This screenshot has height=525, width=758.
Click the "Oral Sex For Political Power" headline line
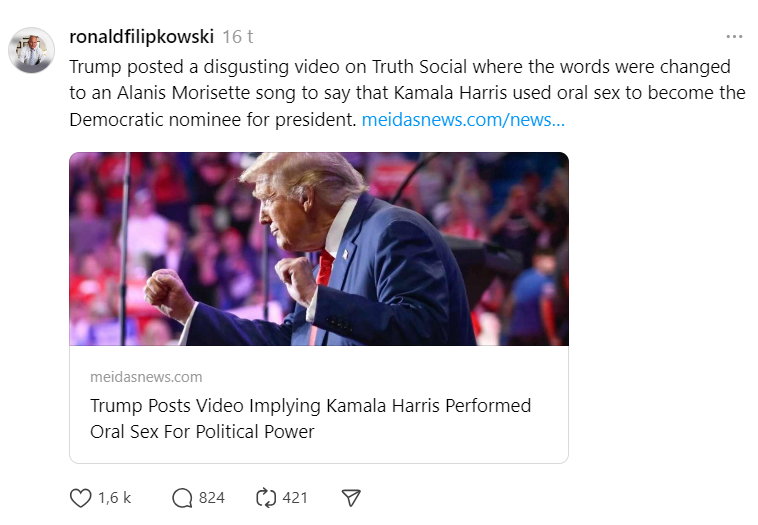tap(202, 432)
